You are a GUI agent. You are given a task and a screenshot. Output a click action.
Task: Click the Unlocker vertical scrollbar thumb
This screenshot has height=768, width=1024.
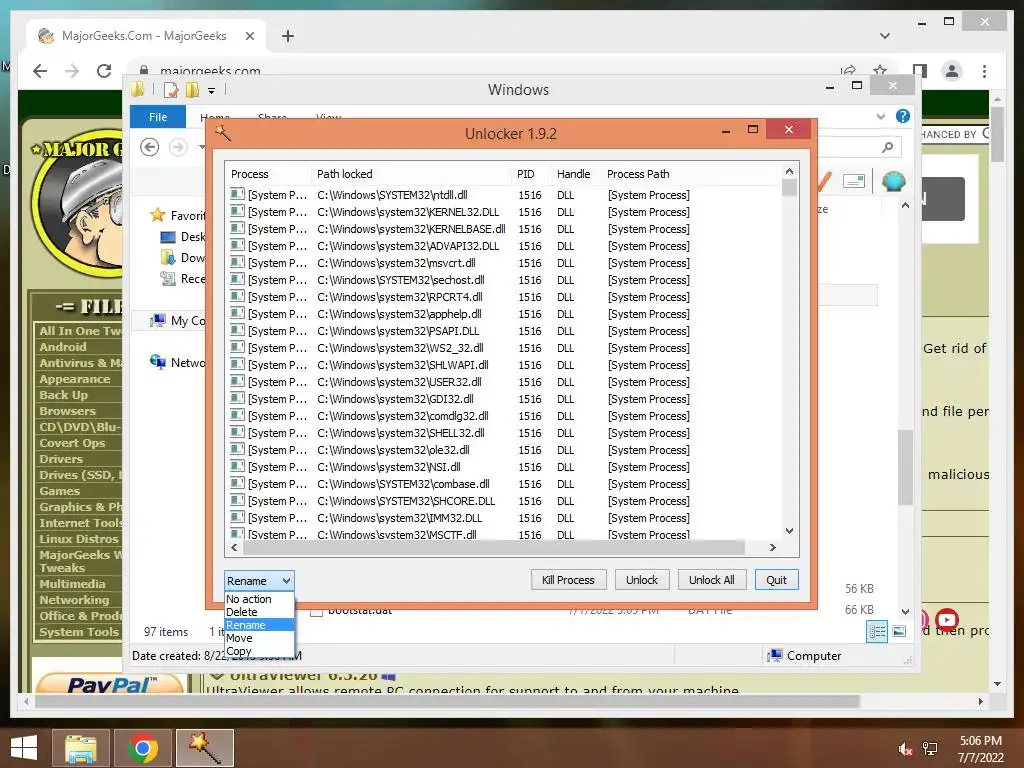pos(790,188)
